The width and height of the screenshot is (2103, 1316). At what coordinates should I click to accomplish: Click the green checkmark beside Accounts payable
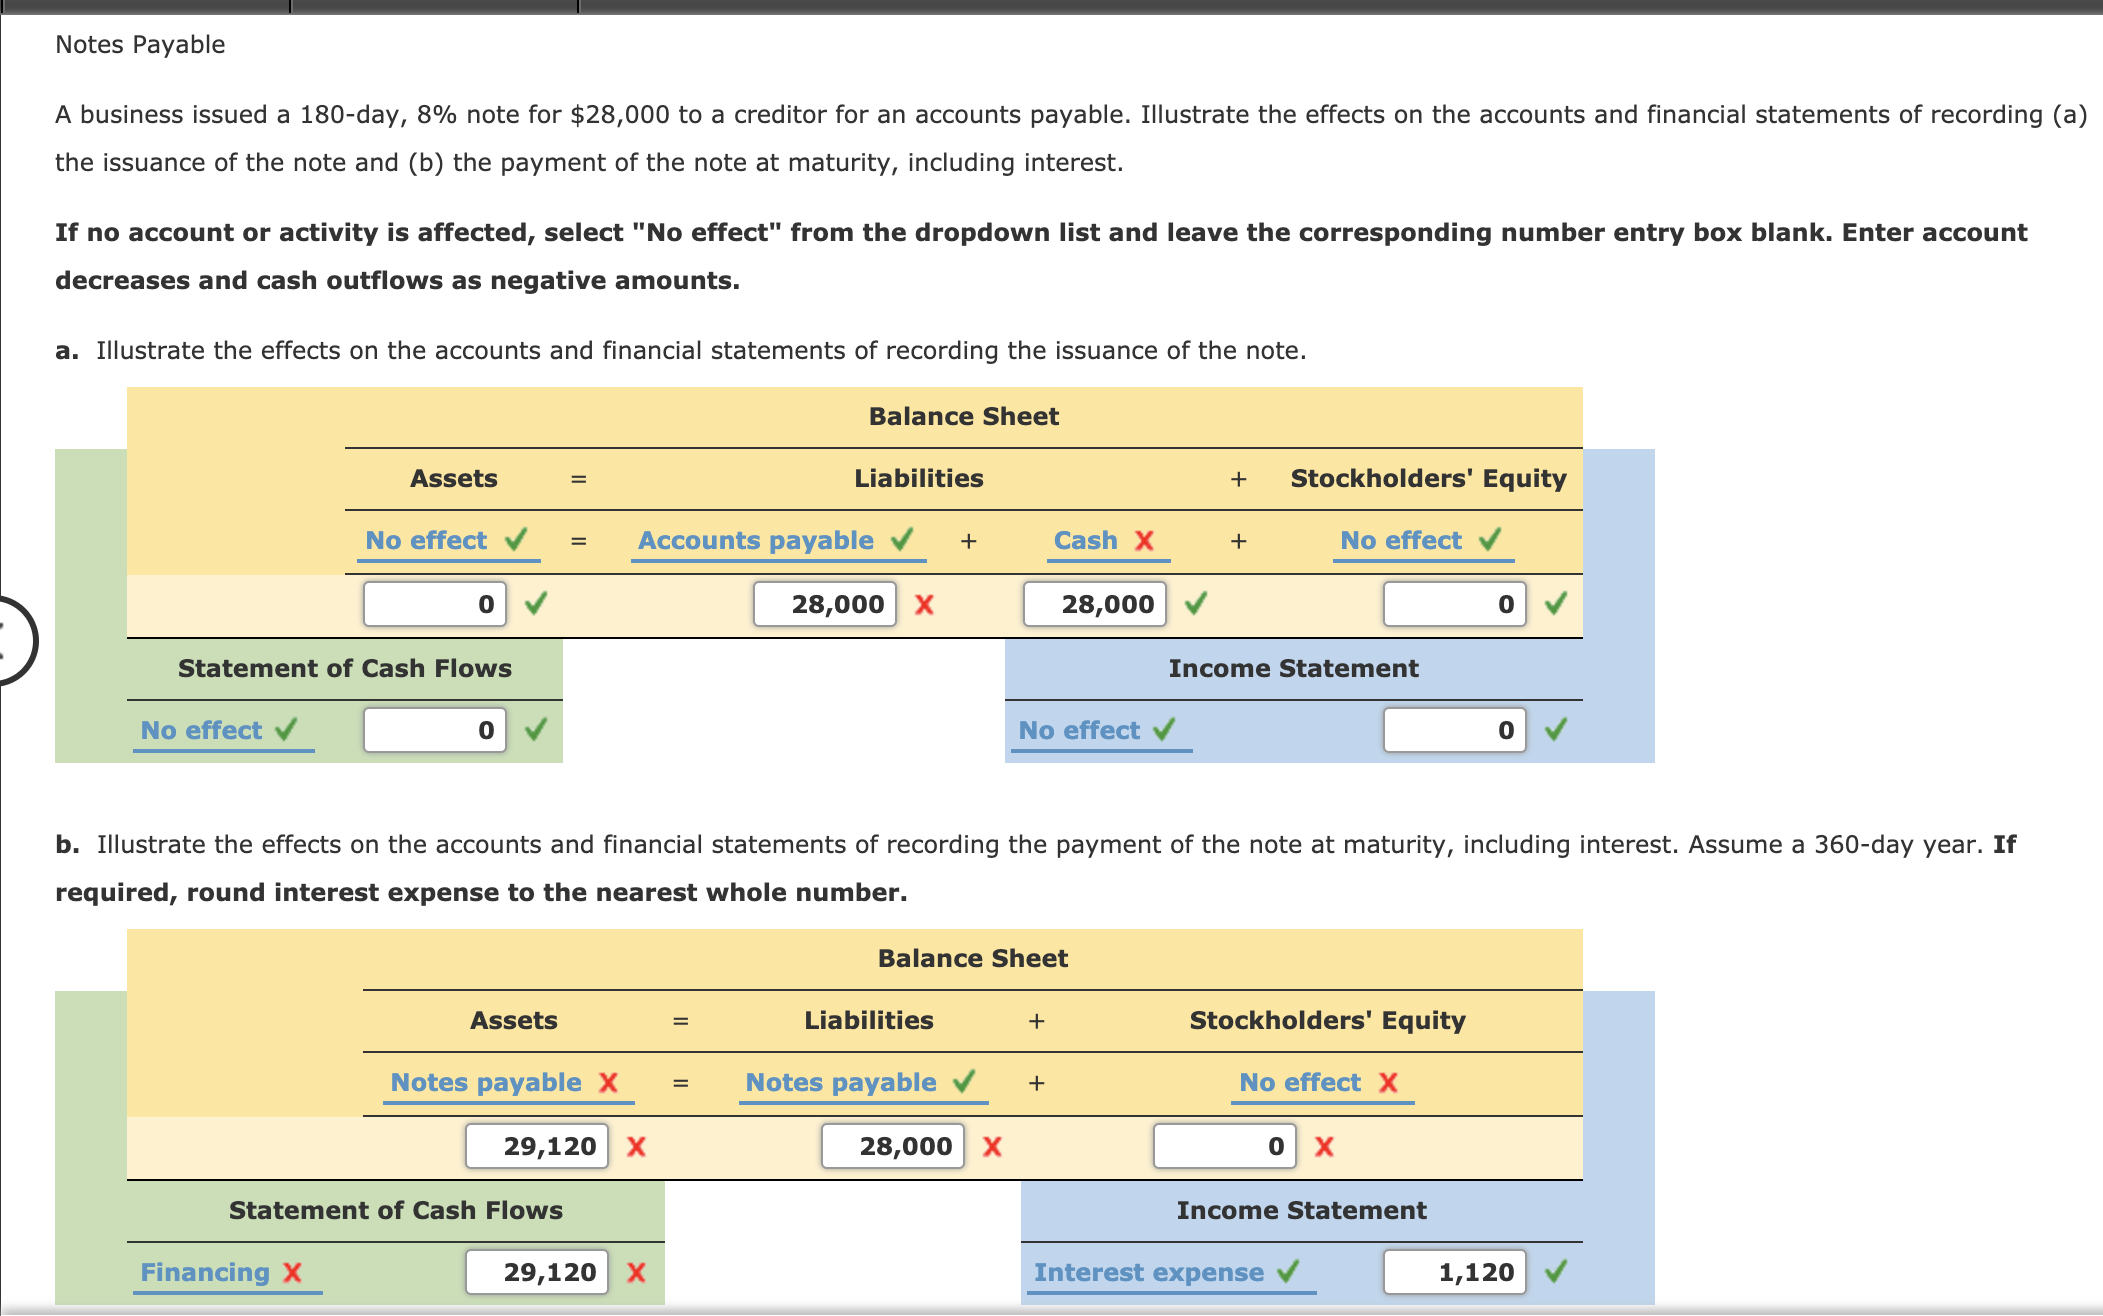pos(903,540)
